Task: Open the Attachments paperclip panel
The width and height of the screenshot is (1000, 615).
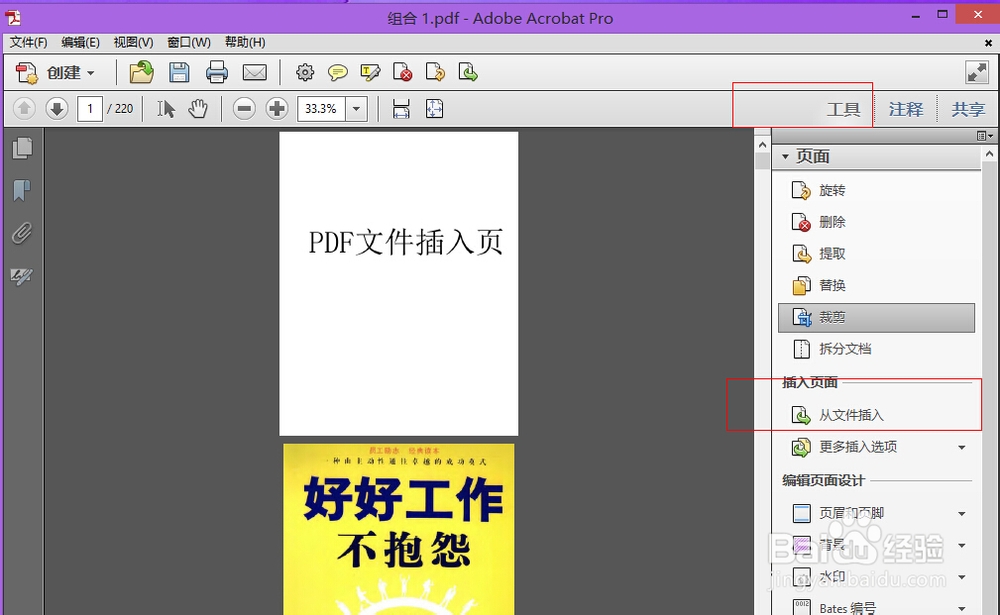Action: (x=22, y=233)
